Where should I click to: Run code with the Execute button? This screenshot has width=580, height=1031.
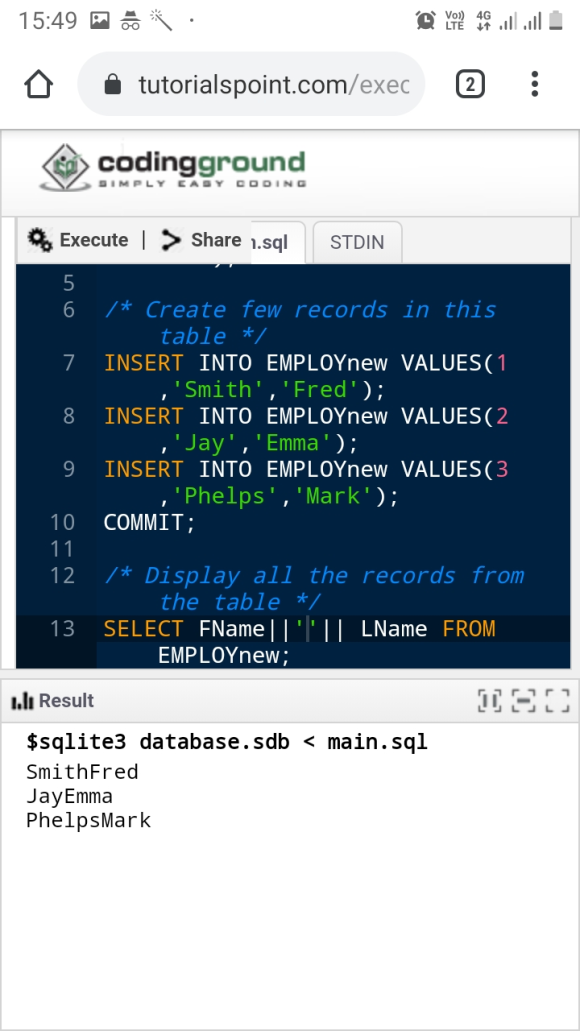pos(78,240)
